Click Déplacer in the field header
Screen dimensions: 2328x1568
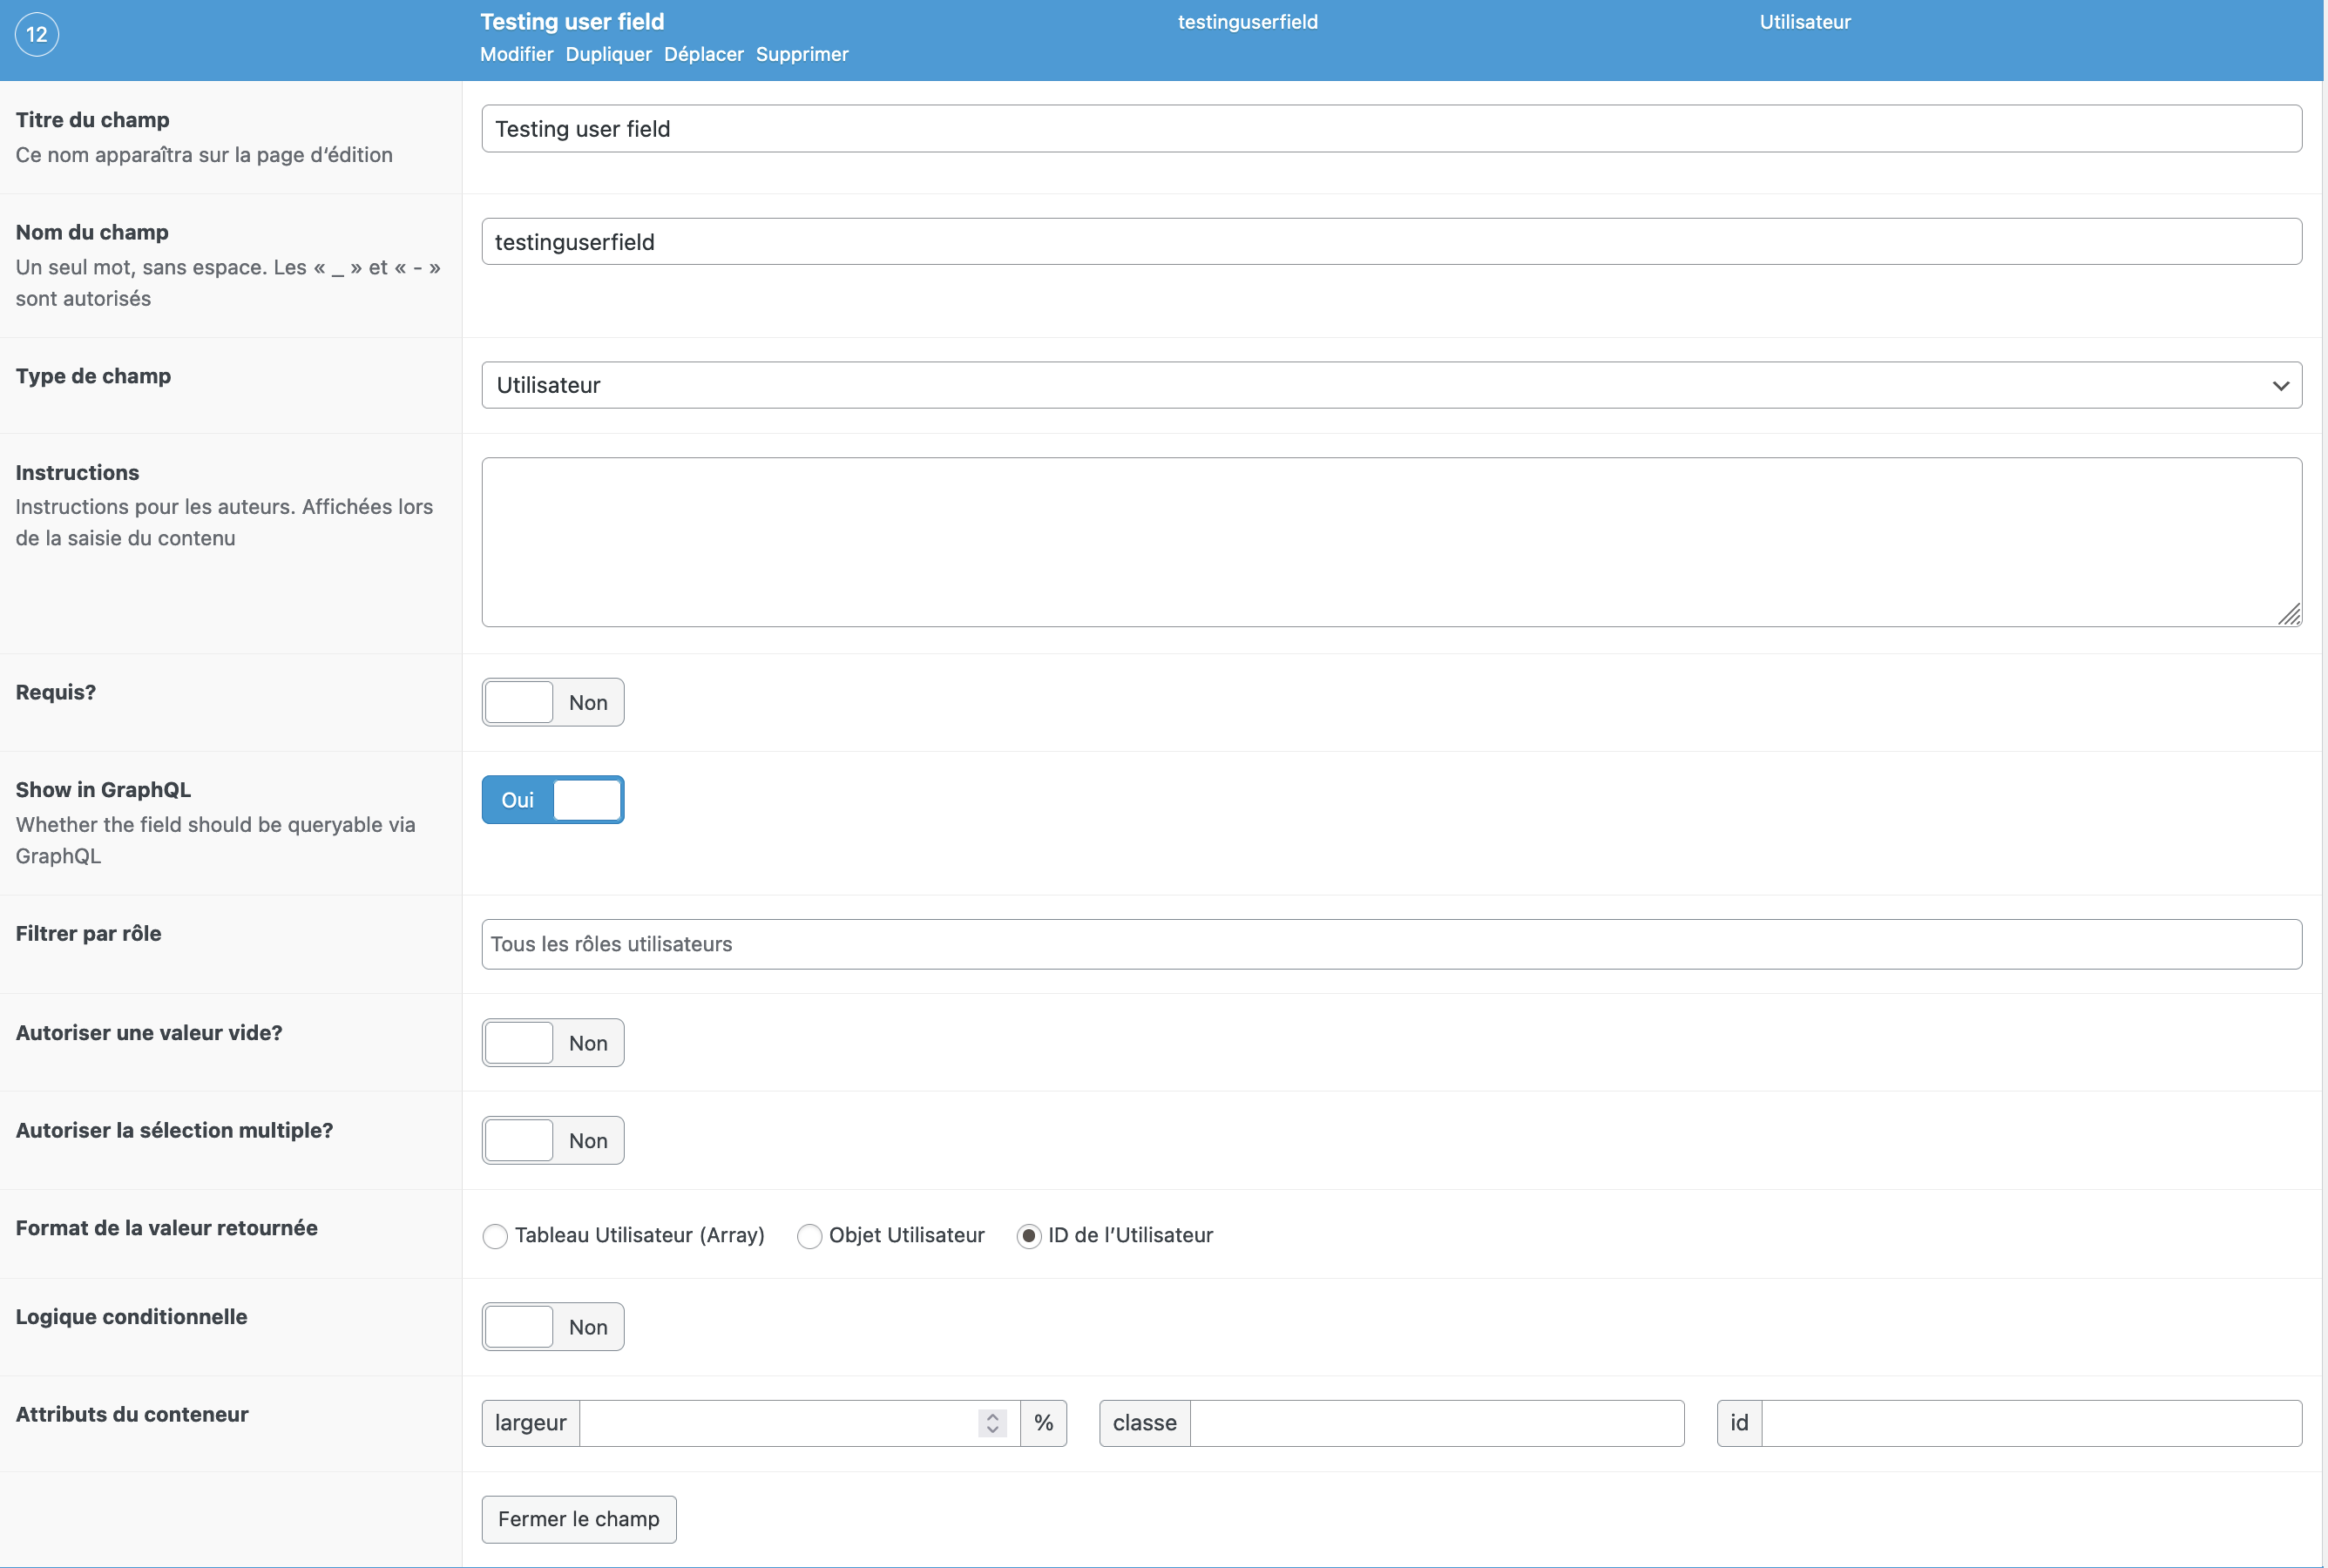(x=703, y=54)
